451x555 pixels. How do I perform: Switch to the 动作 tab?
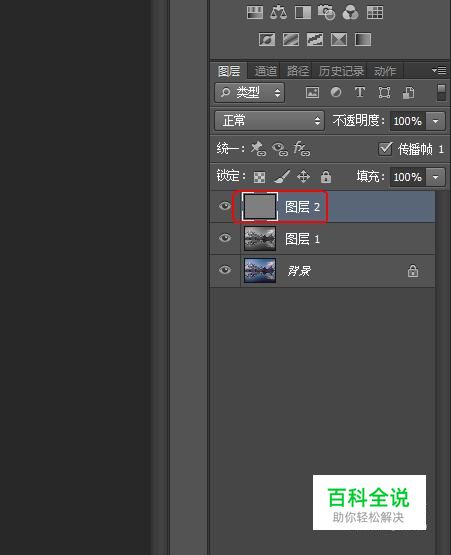click(385, 71)
